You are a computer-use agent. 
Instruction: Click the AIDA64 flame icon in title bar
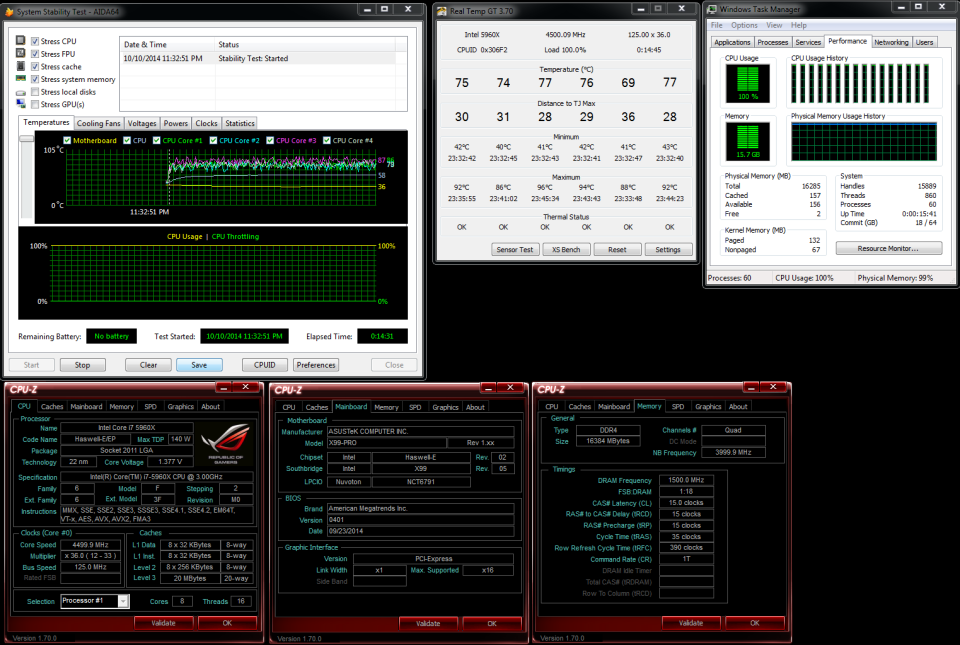[9, 11]
